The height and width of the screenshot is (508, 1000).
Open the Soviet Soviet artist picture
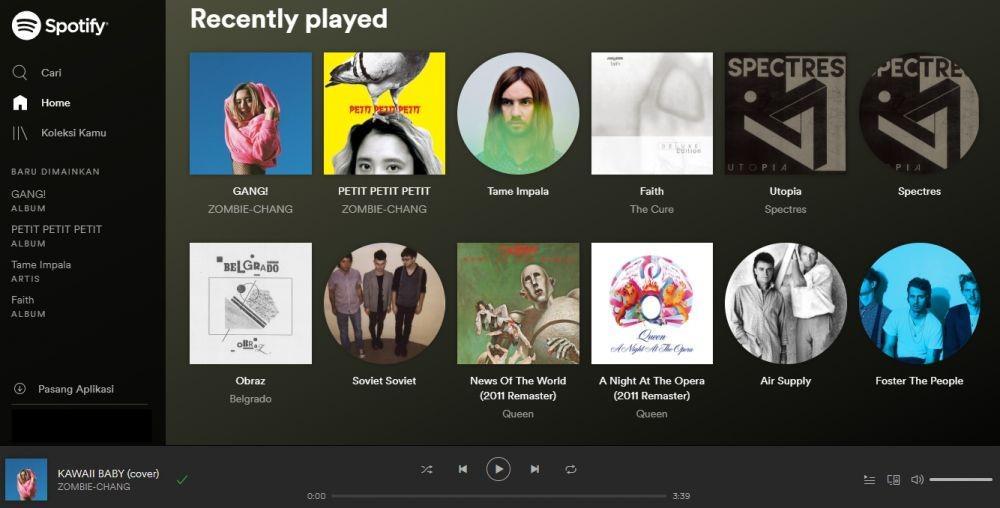pyautogui.click(x=385, y=303)
